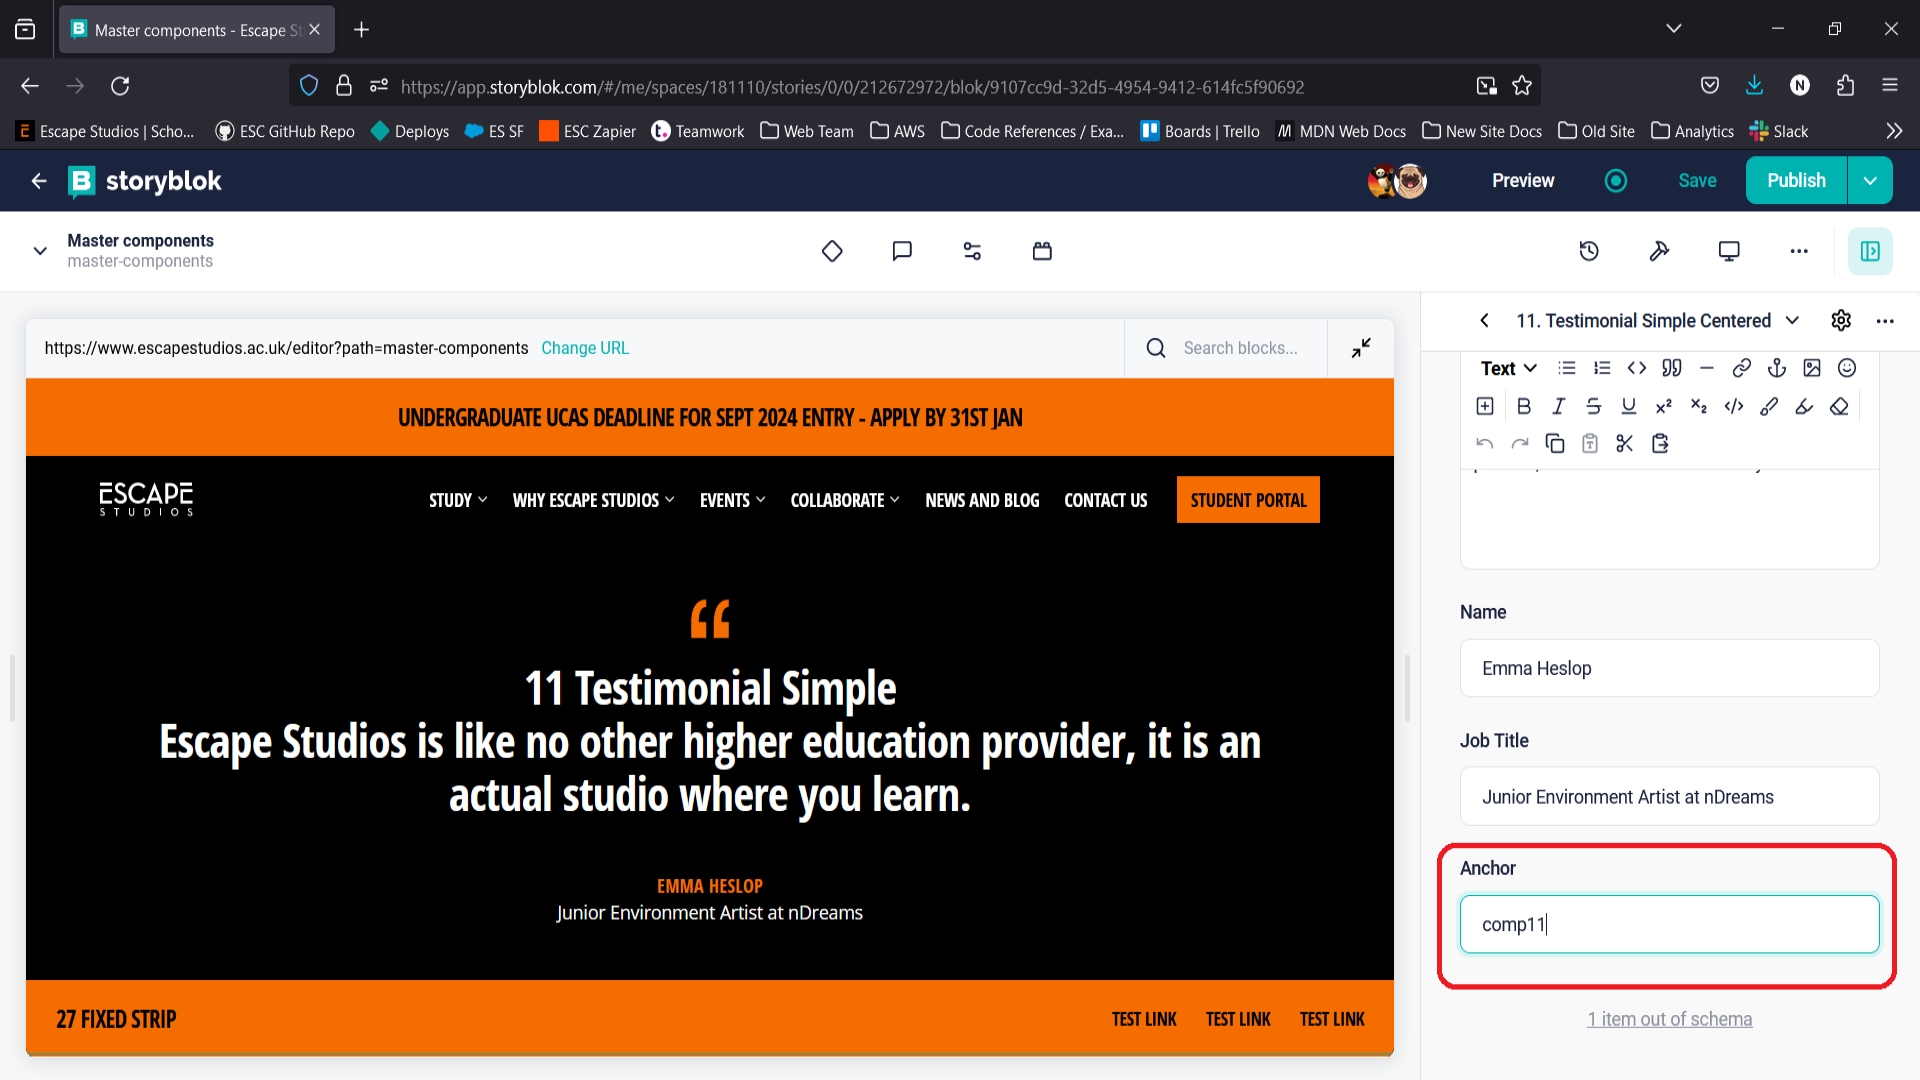Clear formatting with eraser icon
The width and height of the screenshot is (1920, 1080).
pyautogui.click(x=1839, y=406)
